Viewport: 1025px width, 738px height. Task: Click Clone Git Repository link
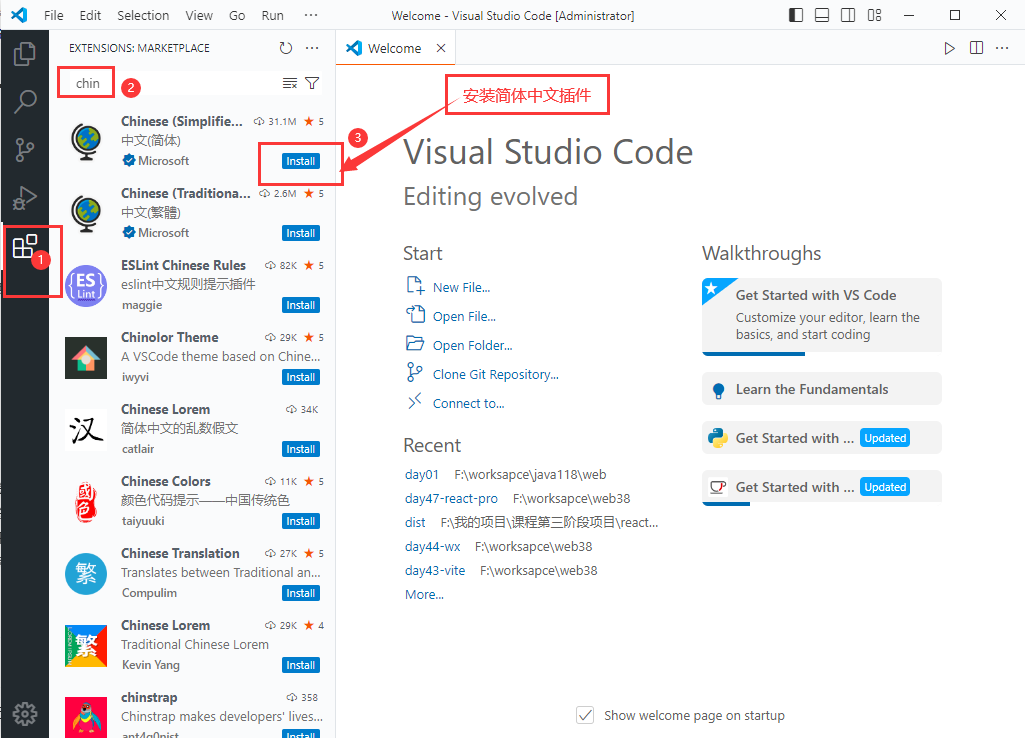click(x=496, y=375)
